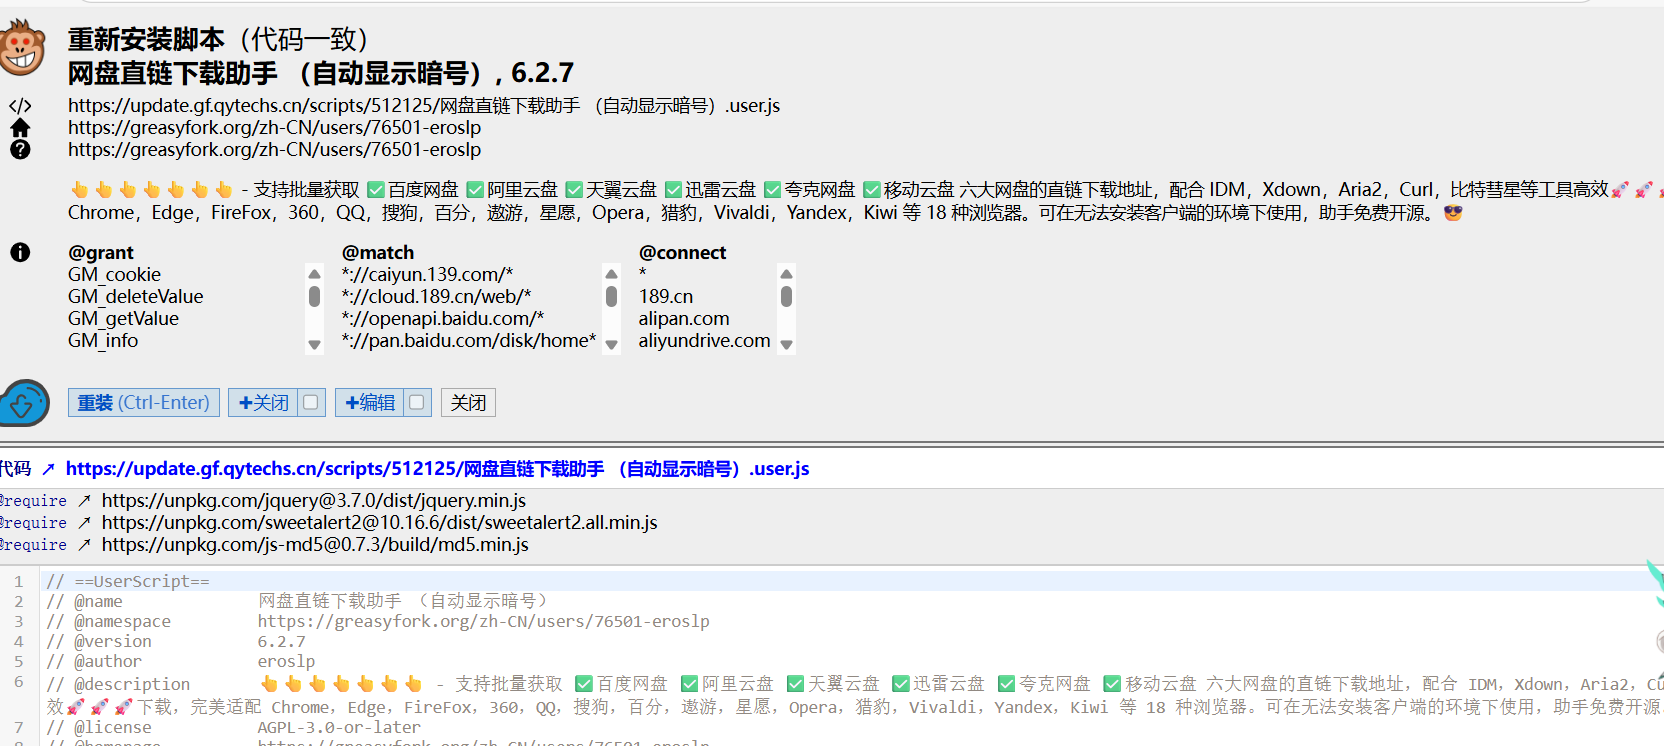Click the update.gf.qytechs.cn URL in header
This screenshot has height=746, width=1664.
(424, 106)
